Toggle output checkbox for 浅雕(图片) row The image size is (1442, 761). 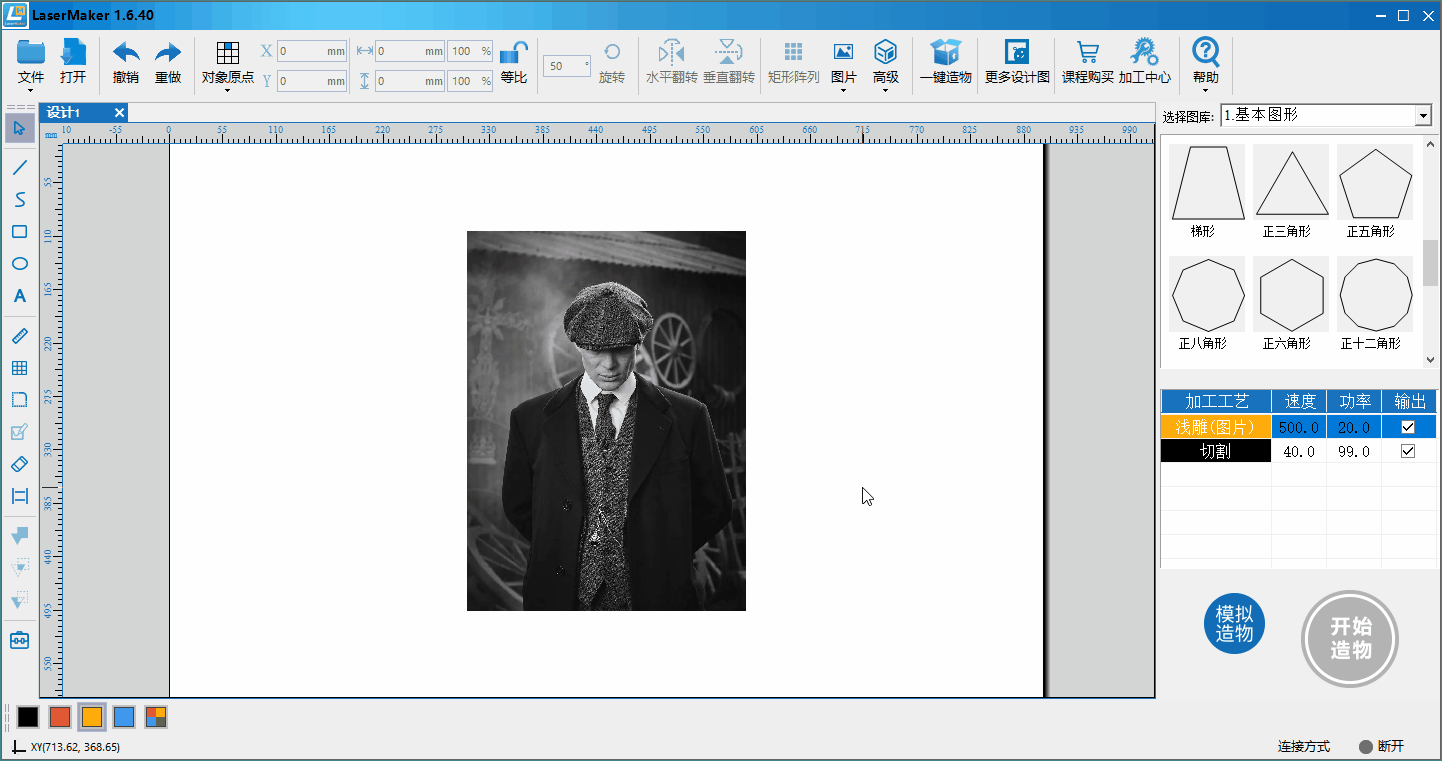[1408, 427]
